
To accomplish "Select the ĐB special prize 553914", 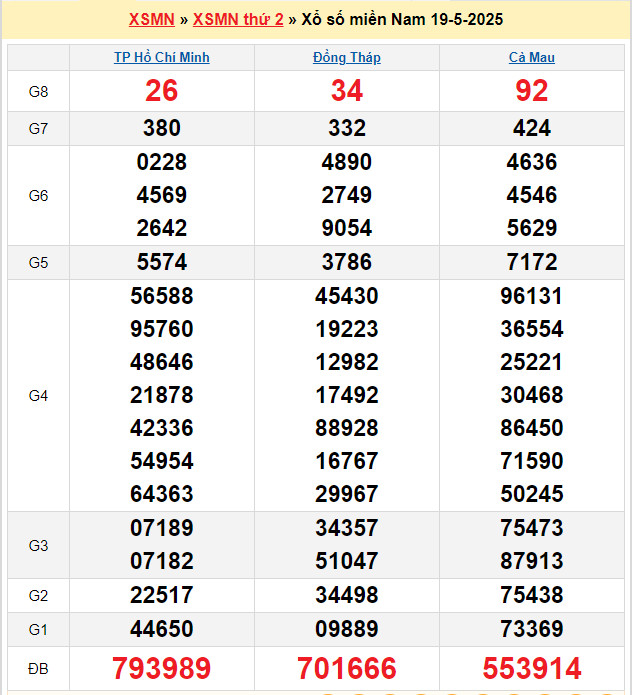I will pos(532,668).
